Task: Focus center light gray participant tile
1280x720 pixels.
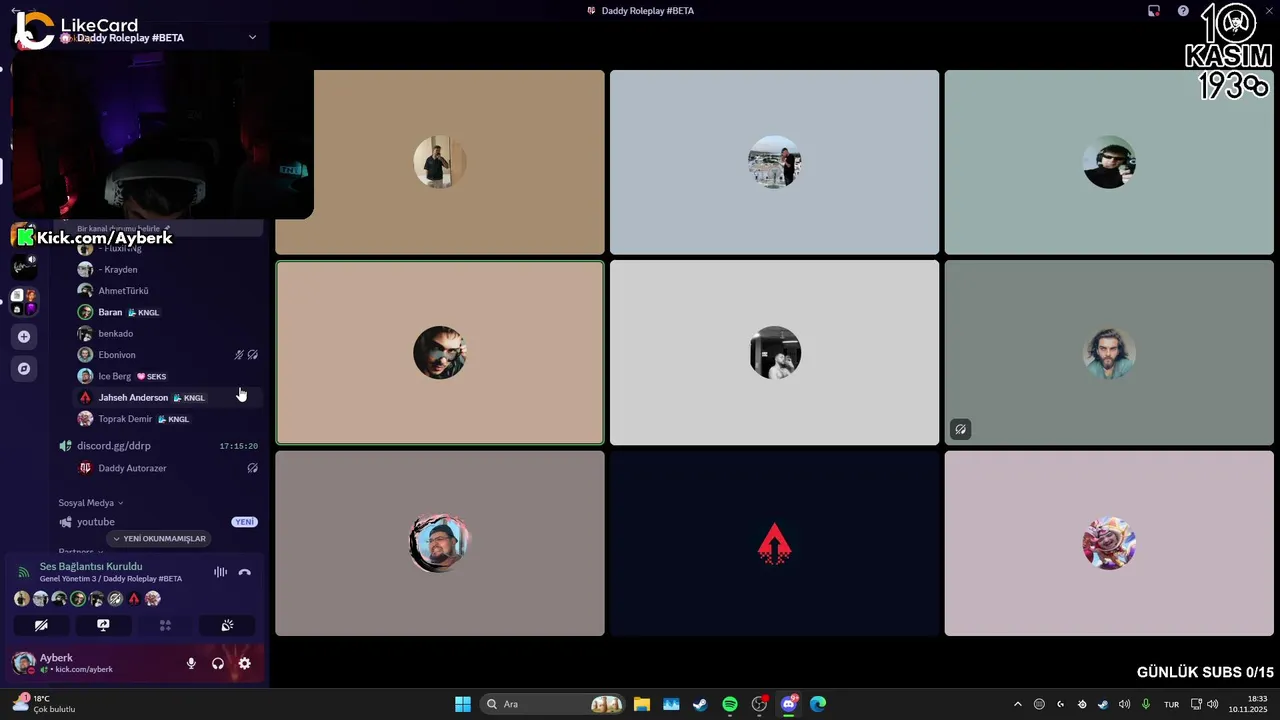Action: [x=774, y=353]
